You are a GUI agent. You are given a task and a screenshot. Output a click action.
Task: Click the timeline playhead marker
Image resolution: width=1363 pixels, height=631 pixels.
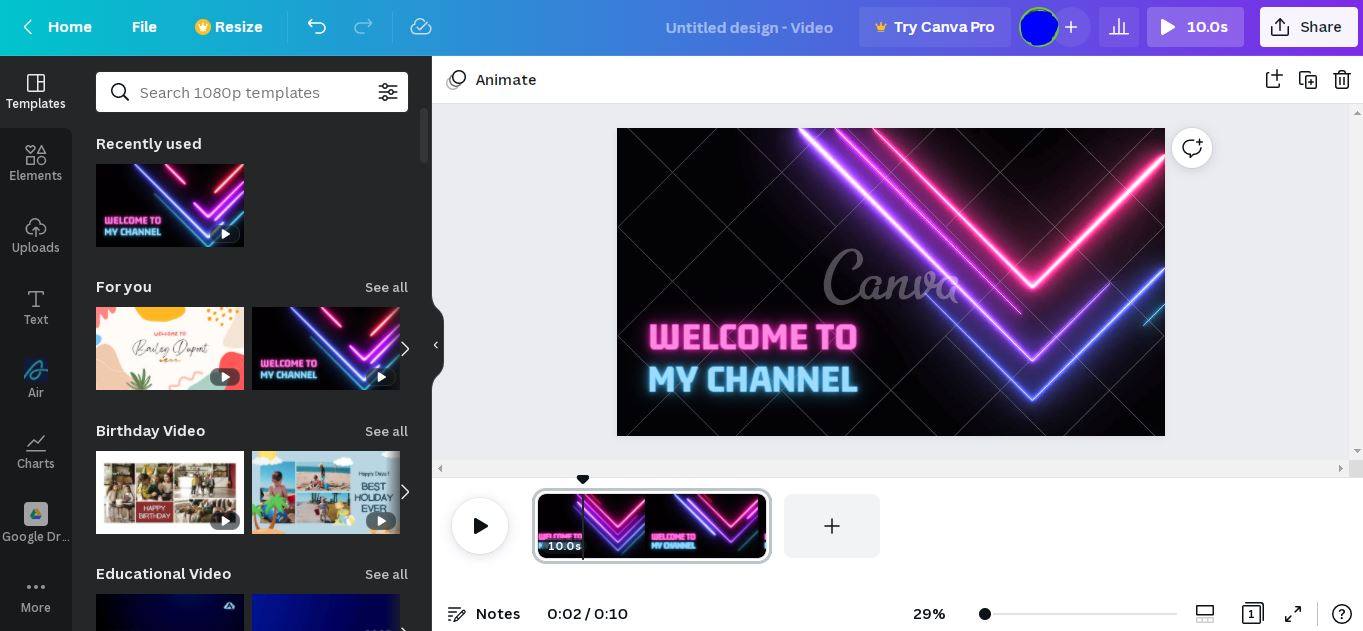point(583,480)
